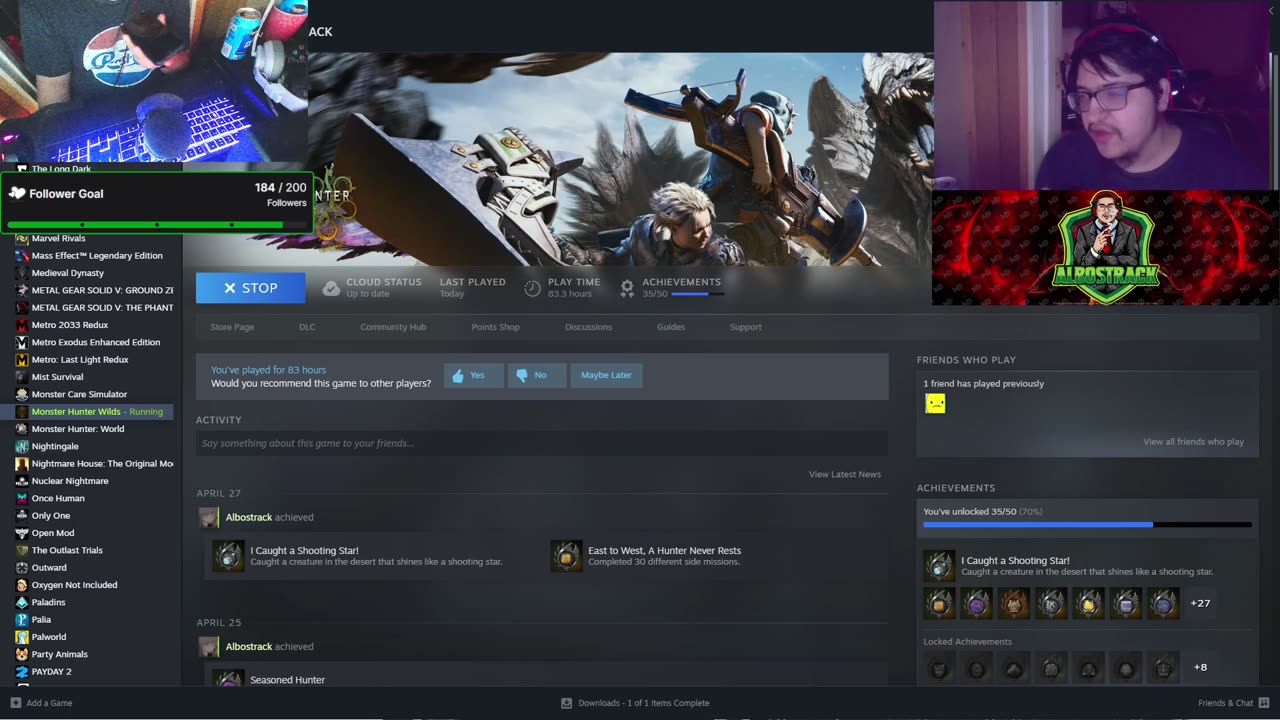Select PAYDAY 2 in the library list
Viewport: 1280px width, 720px height.
pyautogui.click(x=51, y=672)
